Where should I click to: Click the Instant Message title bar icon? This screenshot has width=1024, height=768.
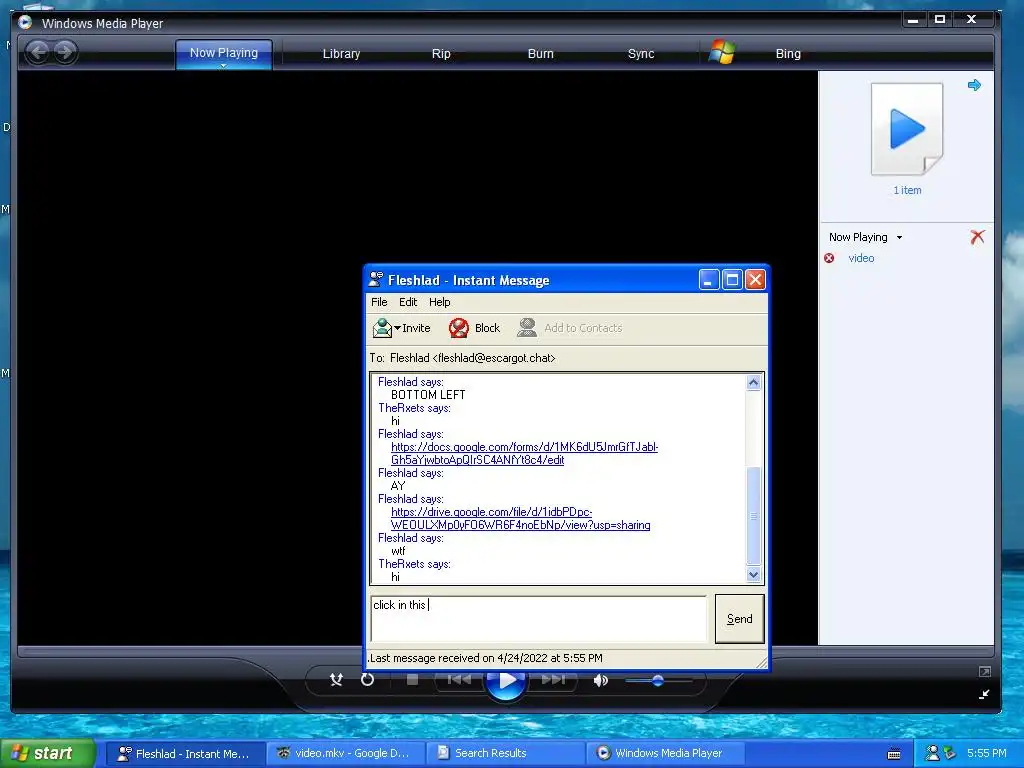coord(376,280)
